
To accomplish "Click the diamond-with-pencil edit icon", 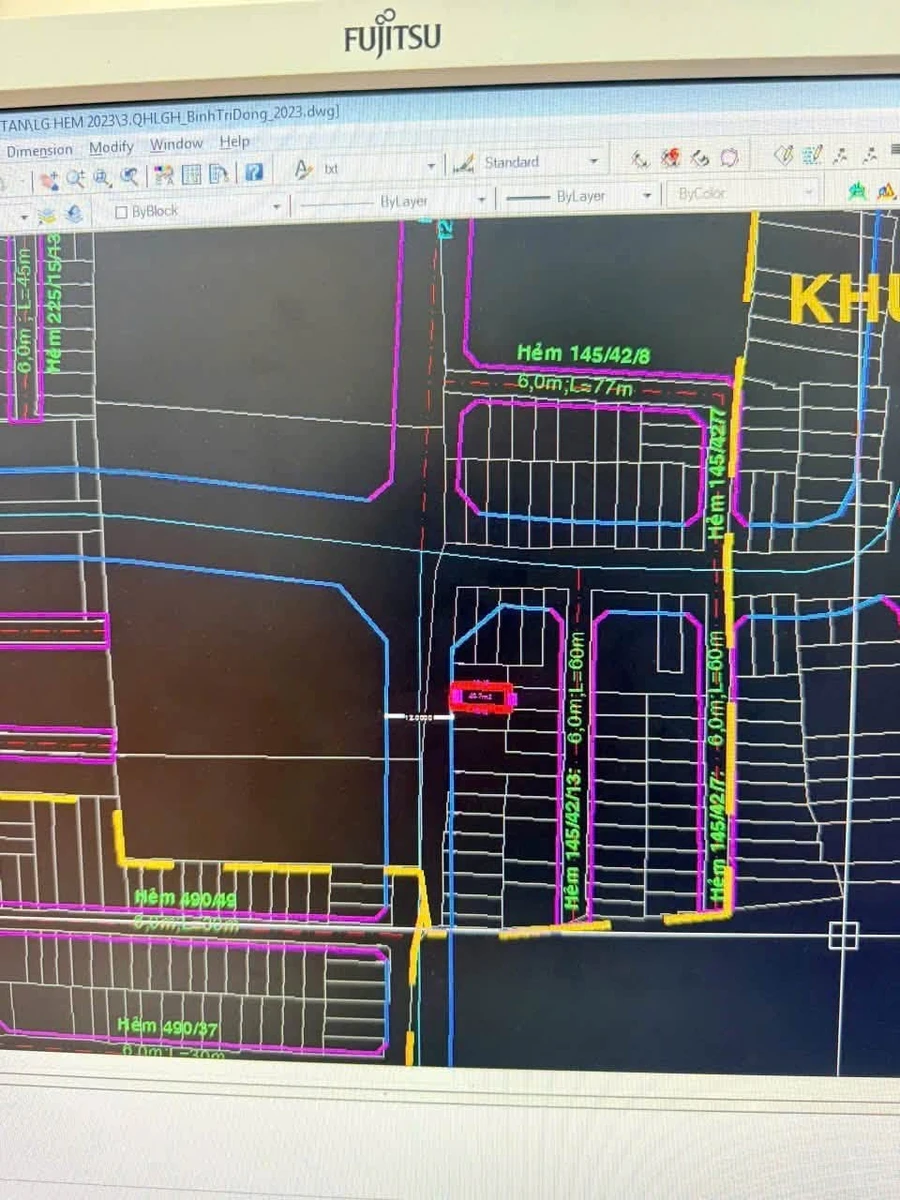I will pos(784,154).
